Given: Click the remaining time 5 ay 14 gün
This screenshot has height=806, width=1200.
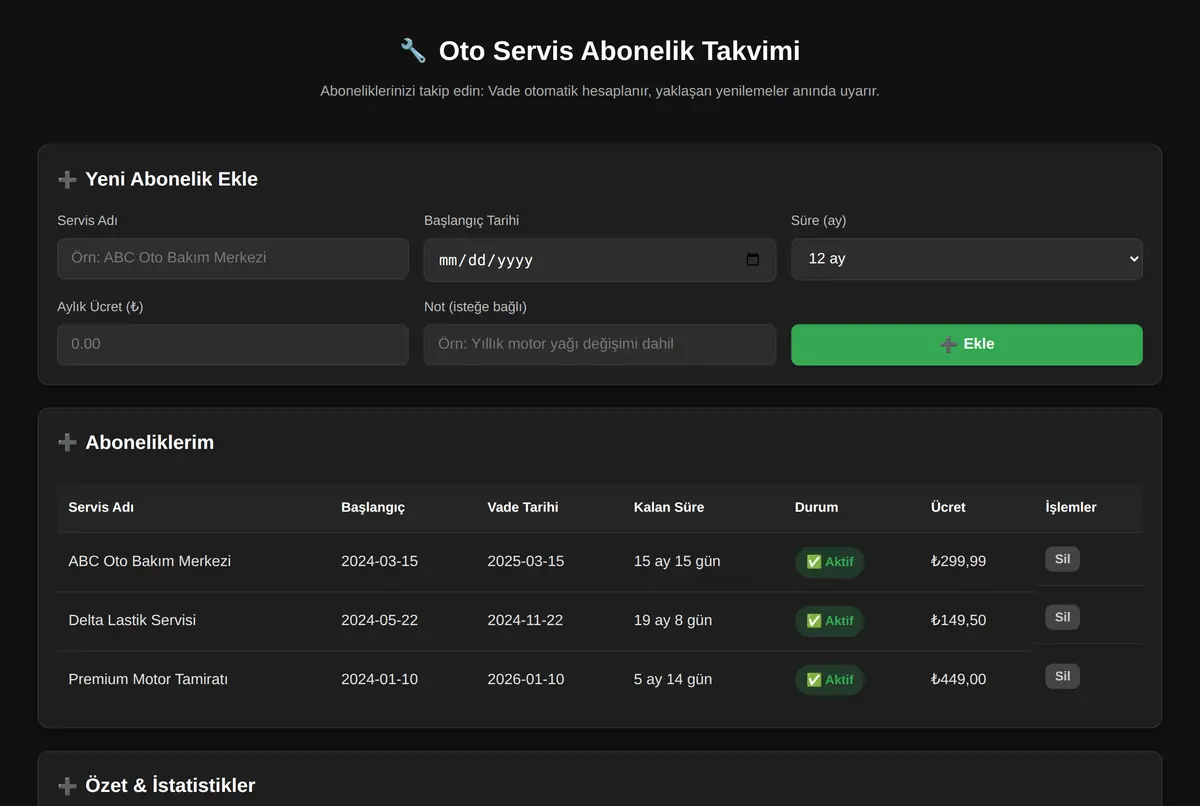Looking at the screenshot, I should [x=673, y=679].
